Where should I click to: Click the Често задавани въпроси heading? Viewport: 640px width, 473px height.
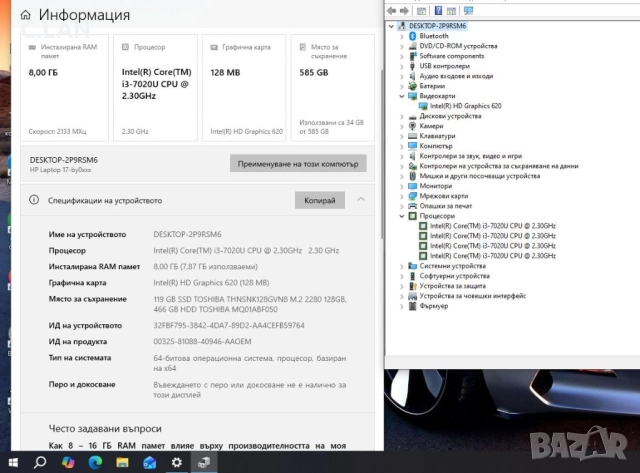[105, 429]
